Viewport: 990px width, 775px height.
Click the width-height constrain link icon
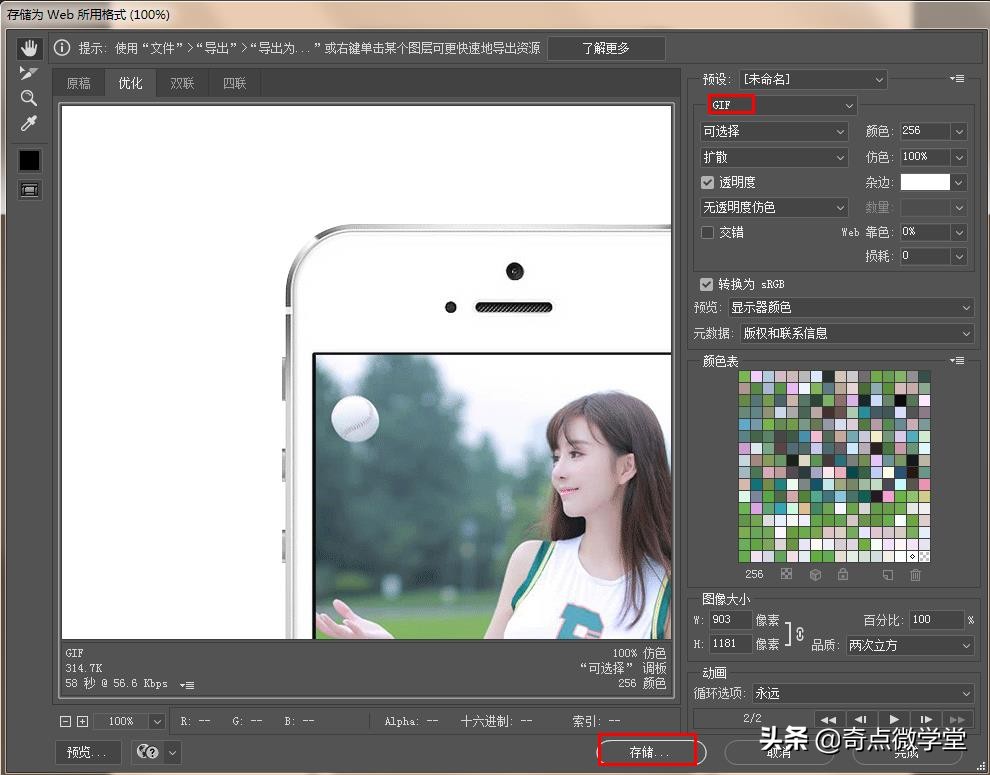click(799, 633)
